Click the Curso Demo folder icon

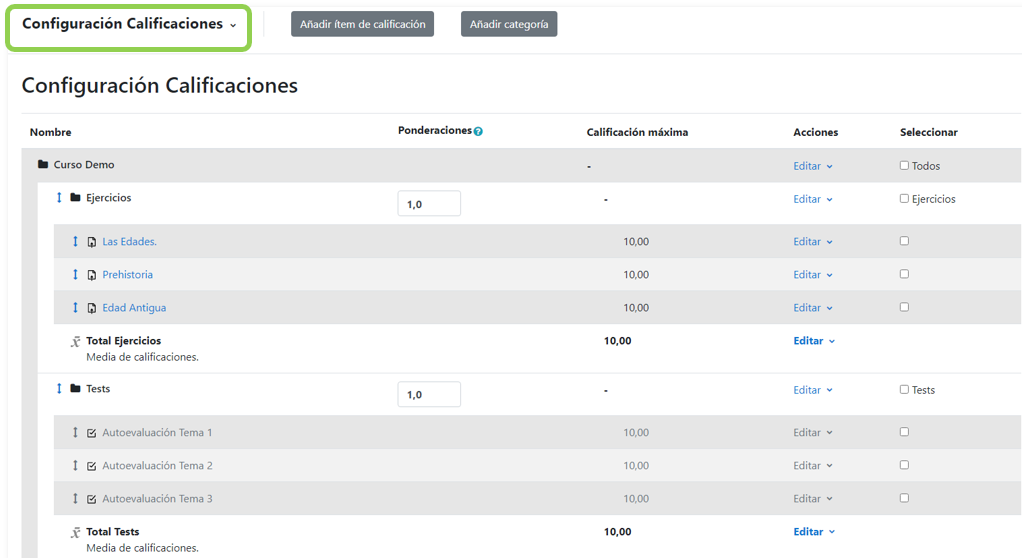coord(43,164)
